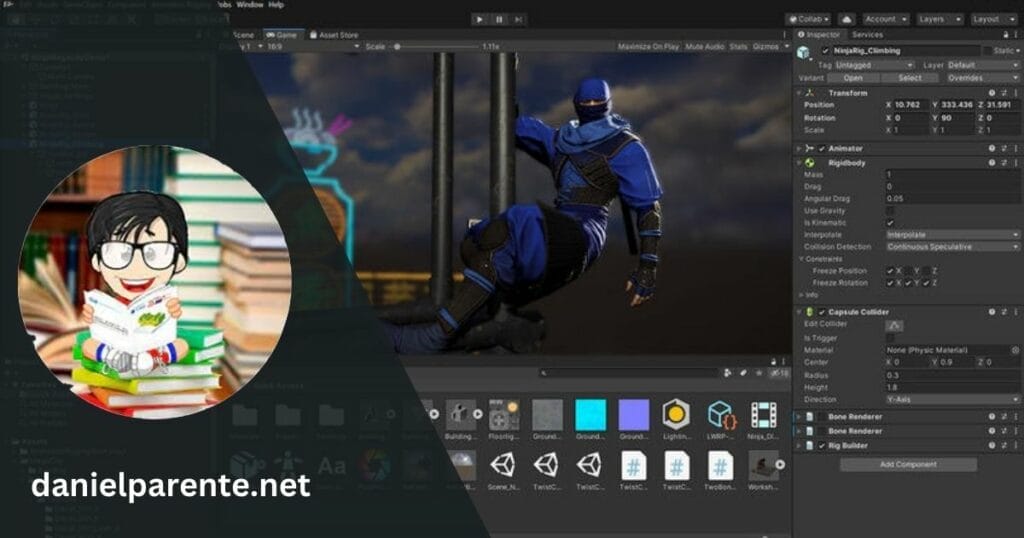Open the Collision Detection dropdown

tap(952, 247)
